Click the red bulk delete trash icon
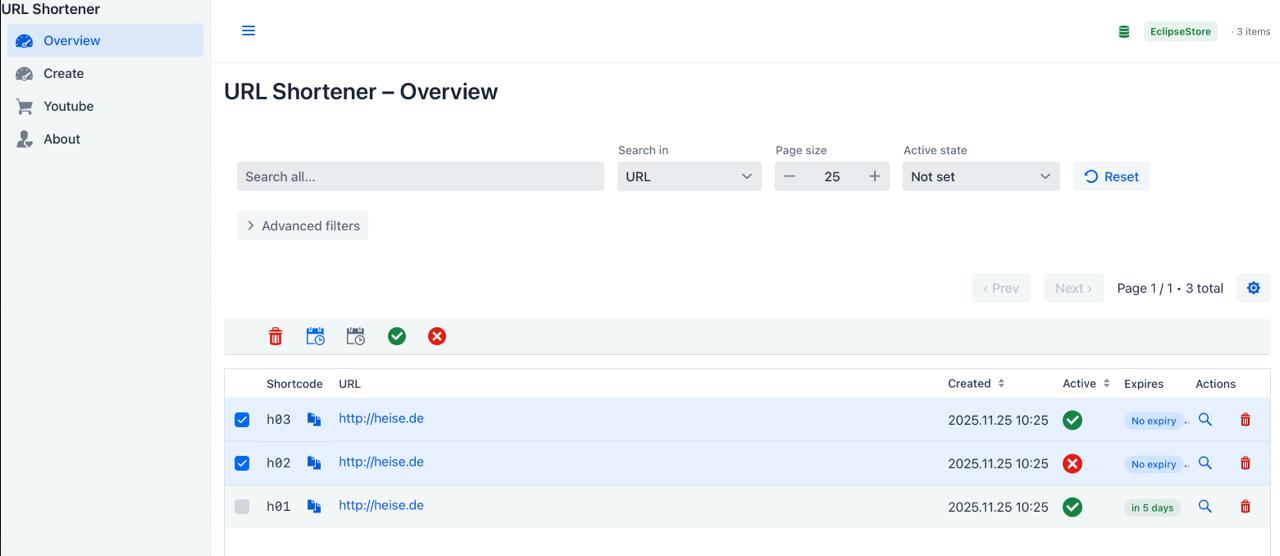Image resolution: width=1280 pixels, height=556 pixels. (x=275, y=337)
